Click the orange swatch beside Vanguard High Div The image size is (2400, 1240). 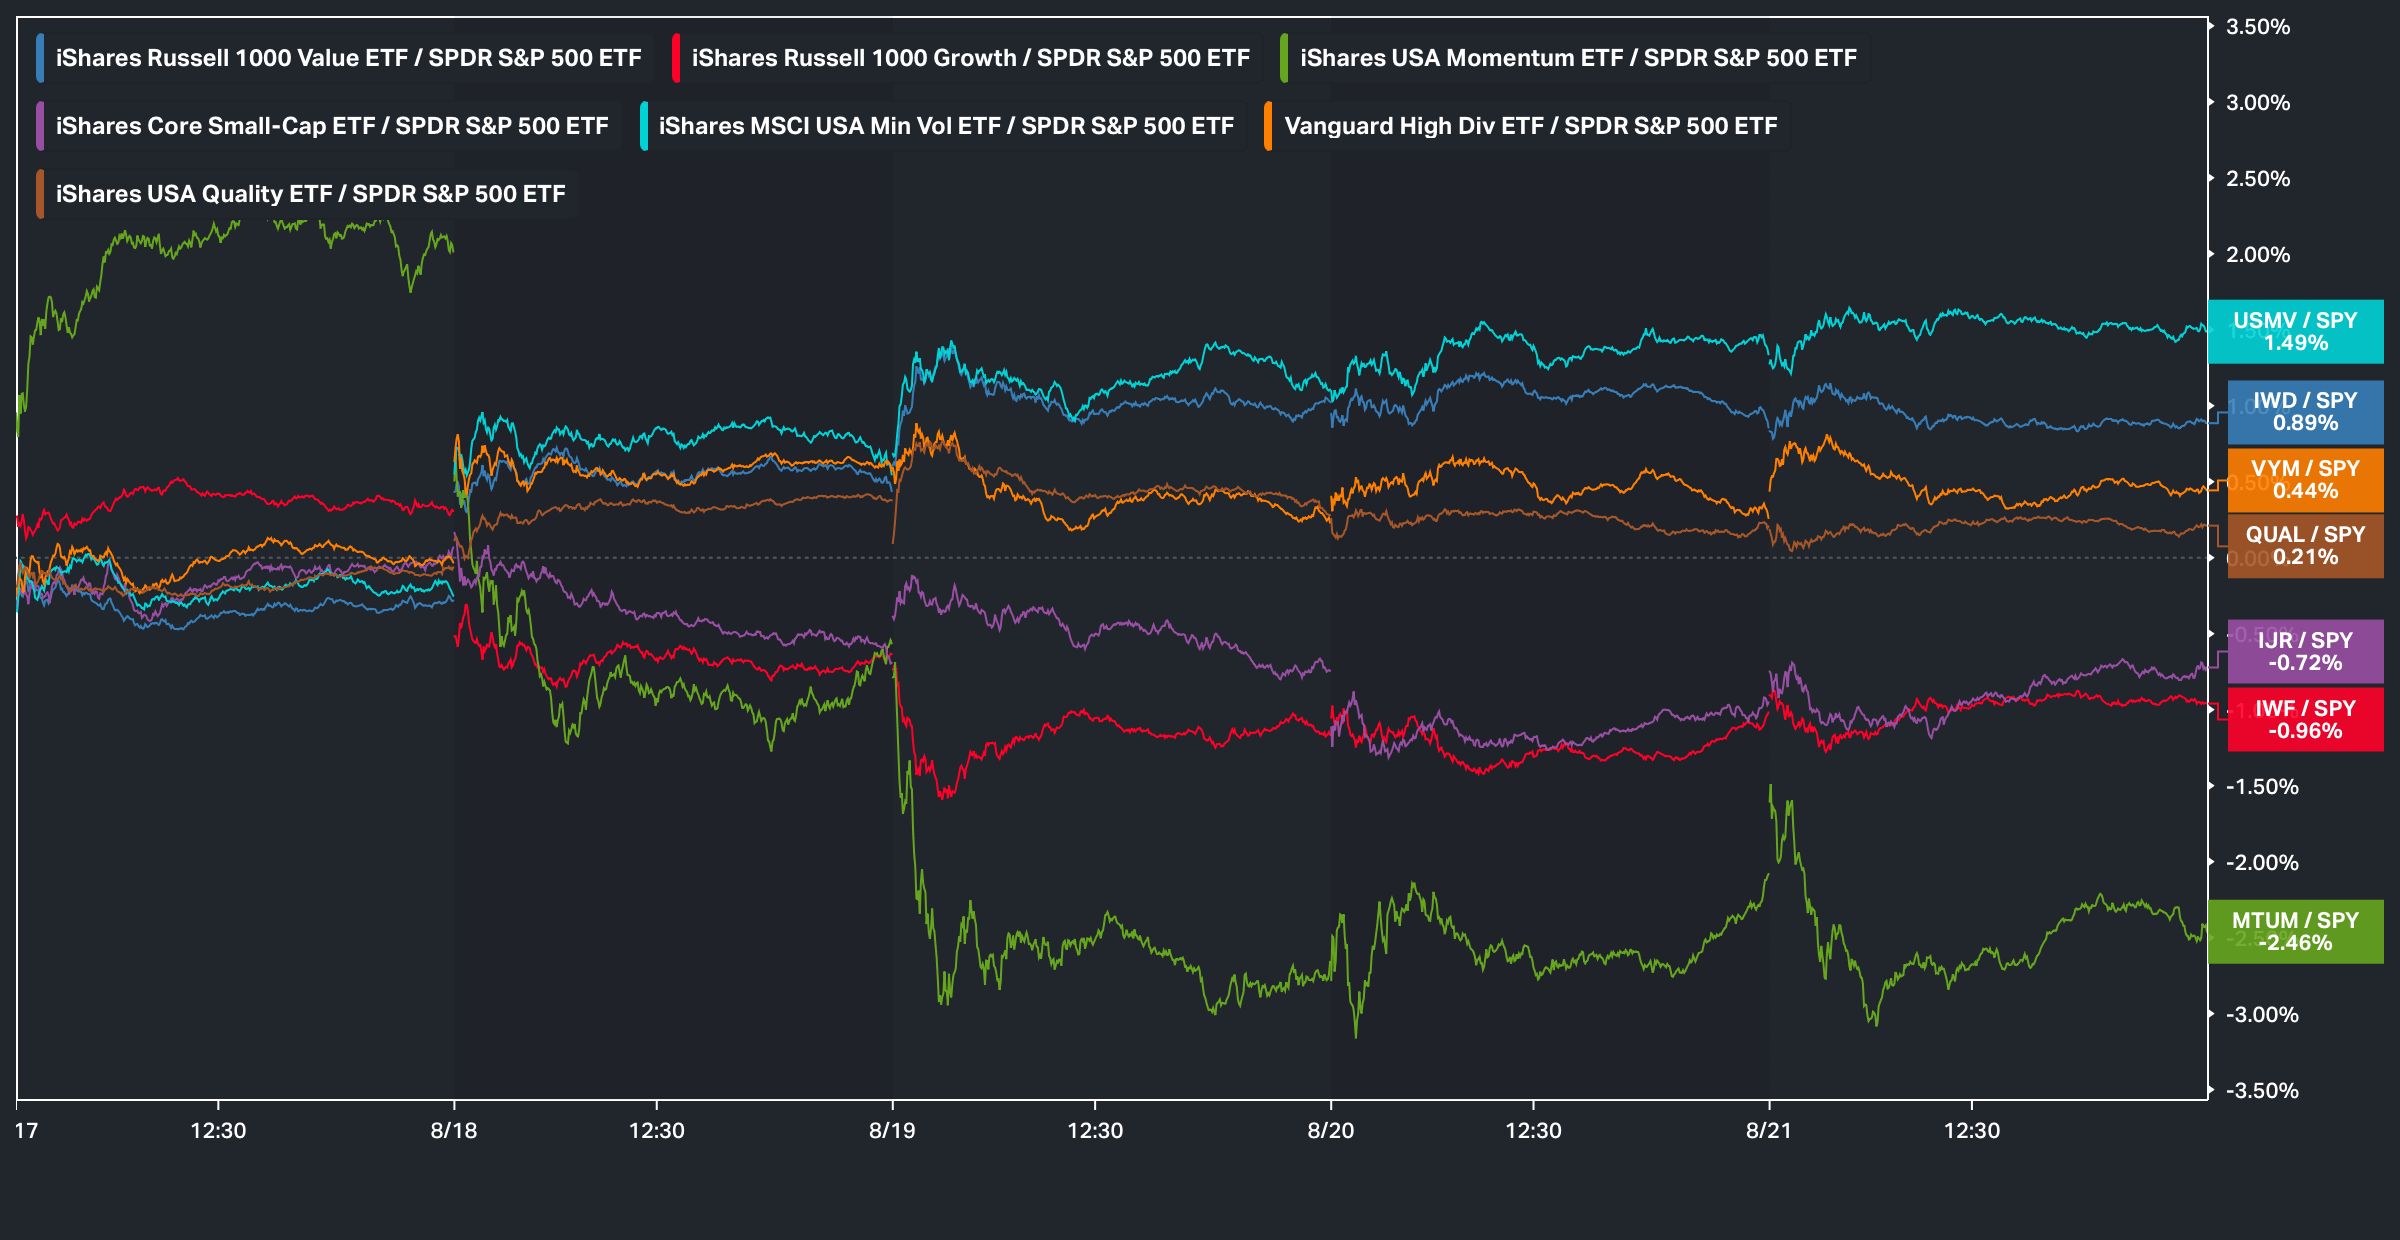tap(1268, 126)
